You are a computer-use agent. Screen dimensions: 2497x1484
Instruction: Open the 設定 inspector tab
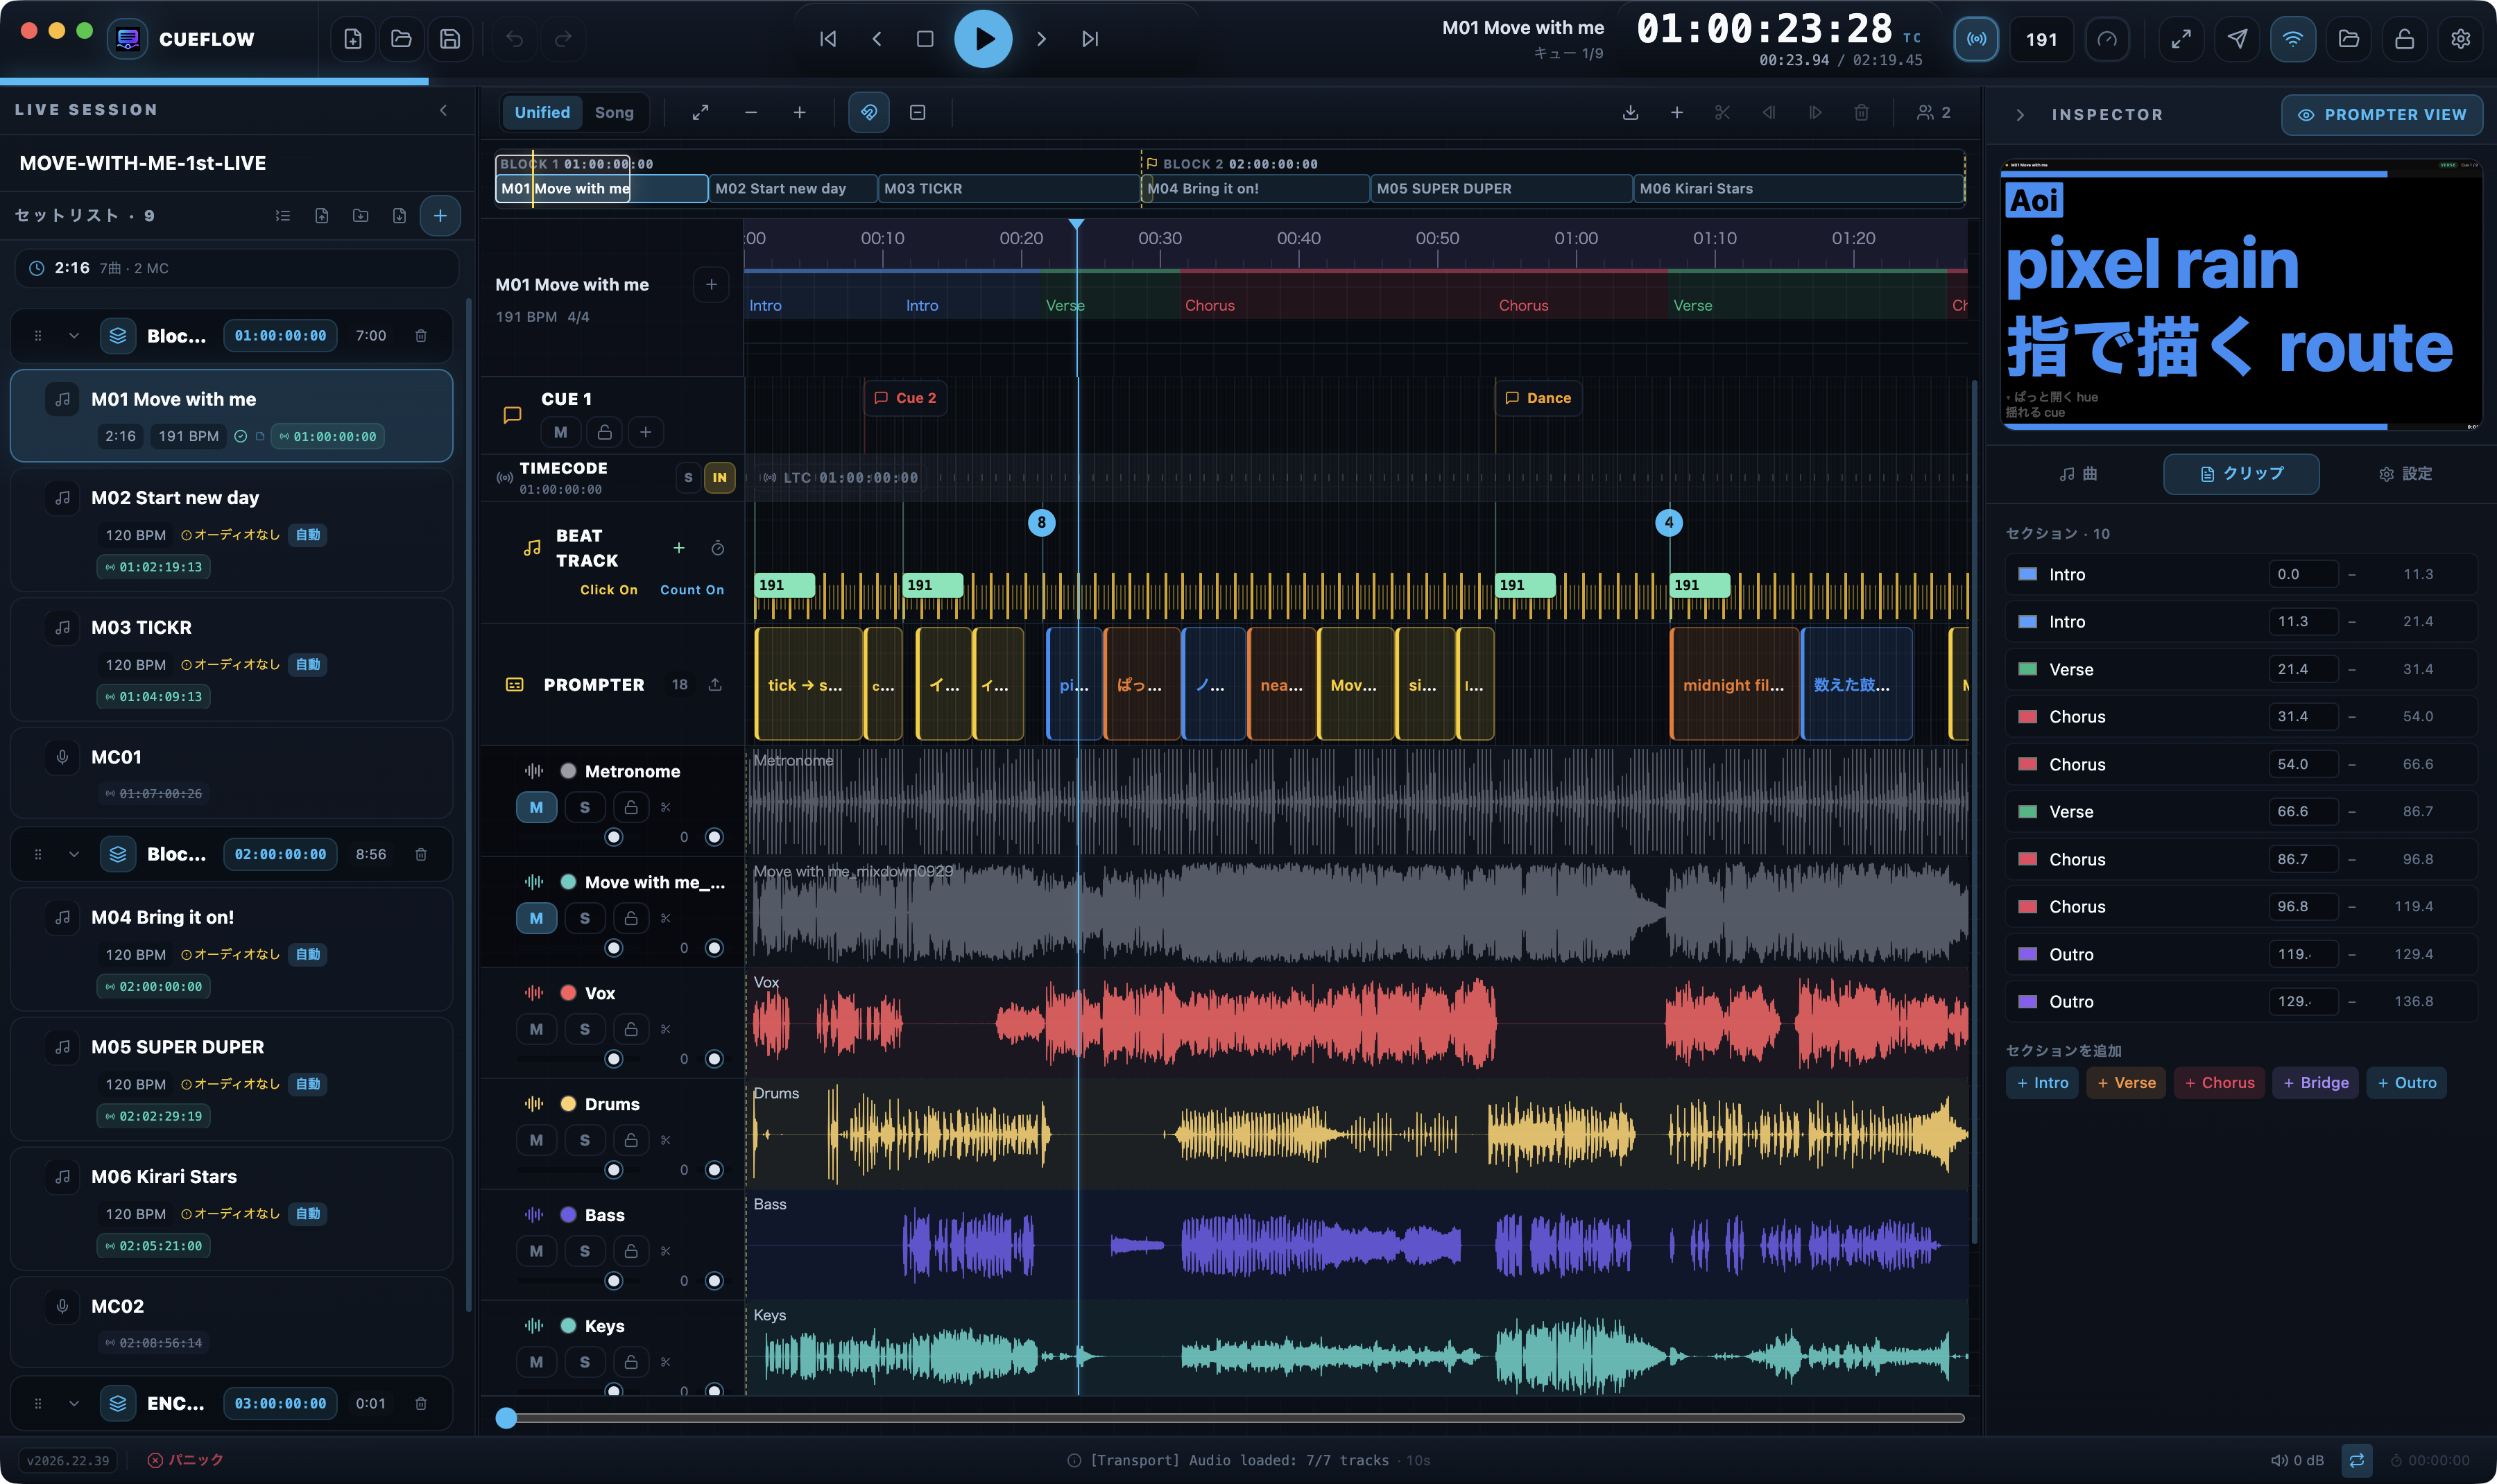[2405, 474]
